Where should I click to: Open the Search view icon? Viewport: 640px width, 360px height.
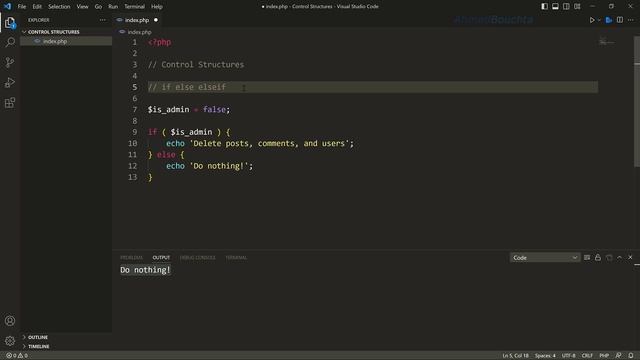click(10, 42)
